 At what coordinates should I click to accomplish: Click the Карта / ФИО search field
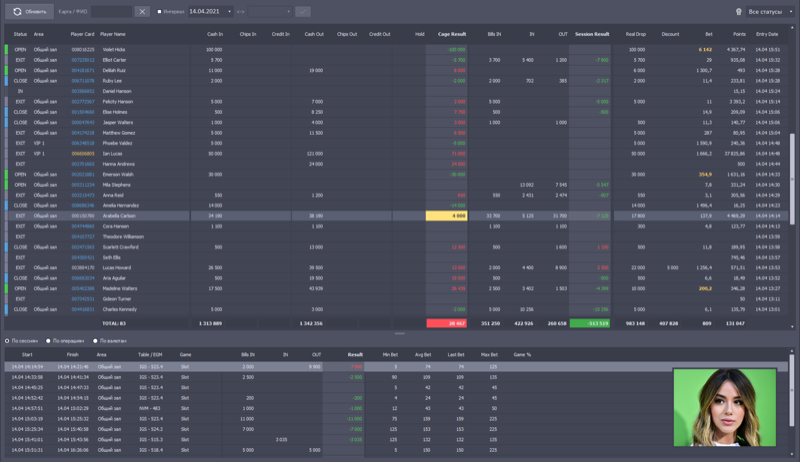pyautogui.click(x=110, y=11)
